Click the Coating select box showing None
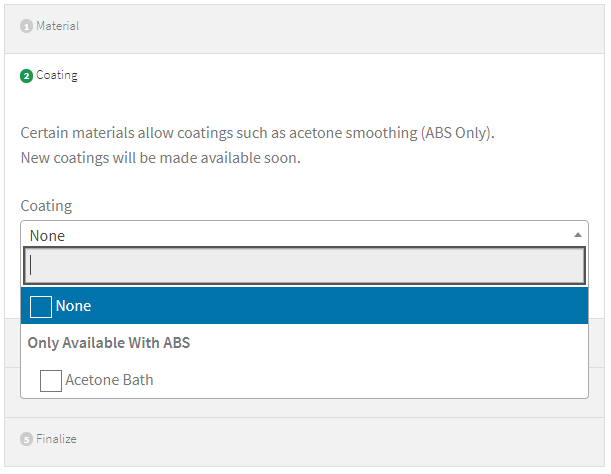The height and width of the screenshot is (474, 611). tap(304, 234)
